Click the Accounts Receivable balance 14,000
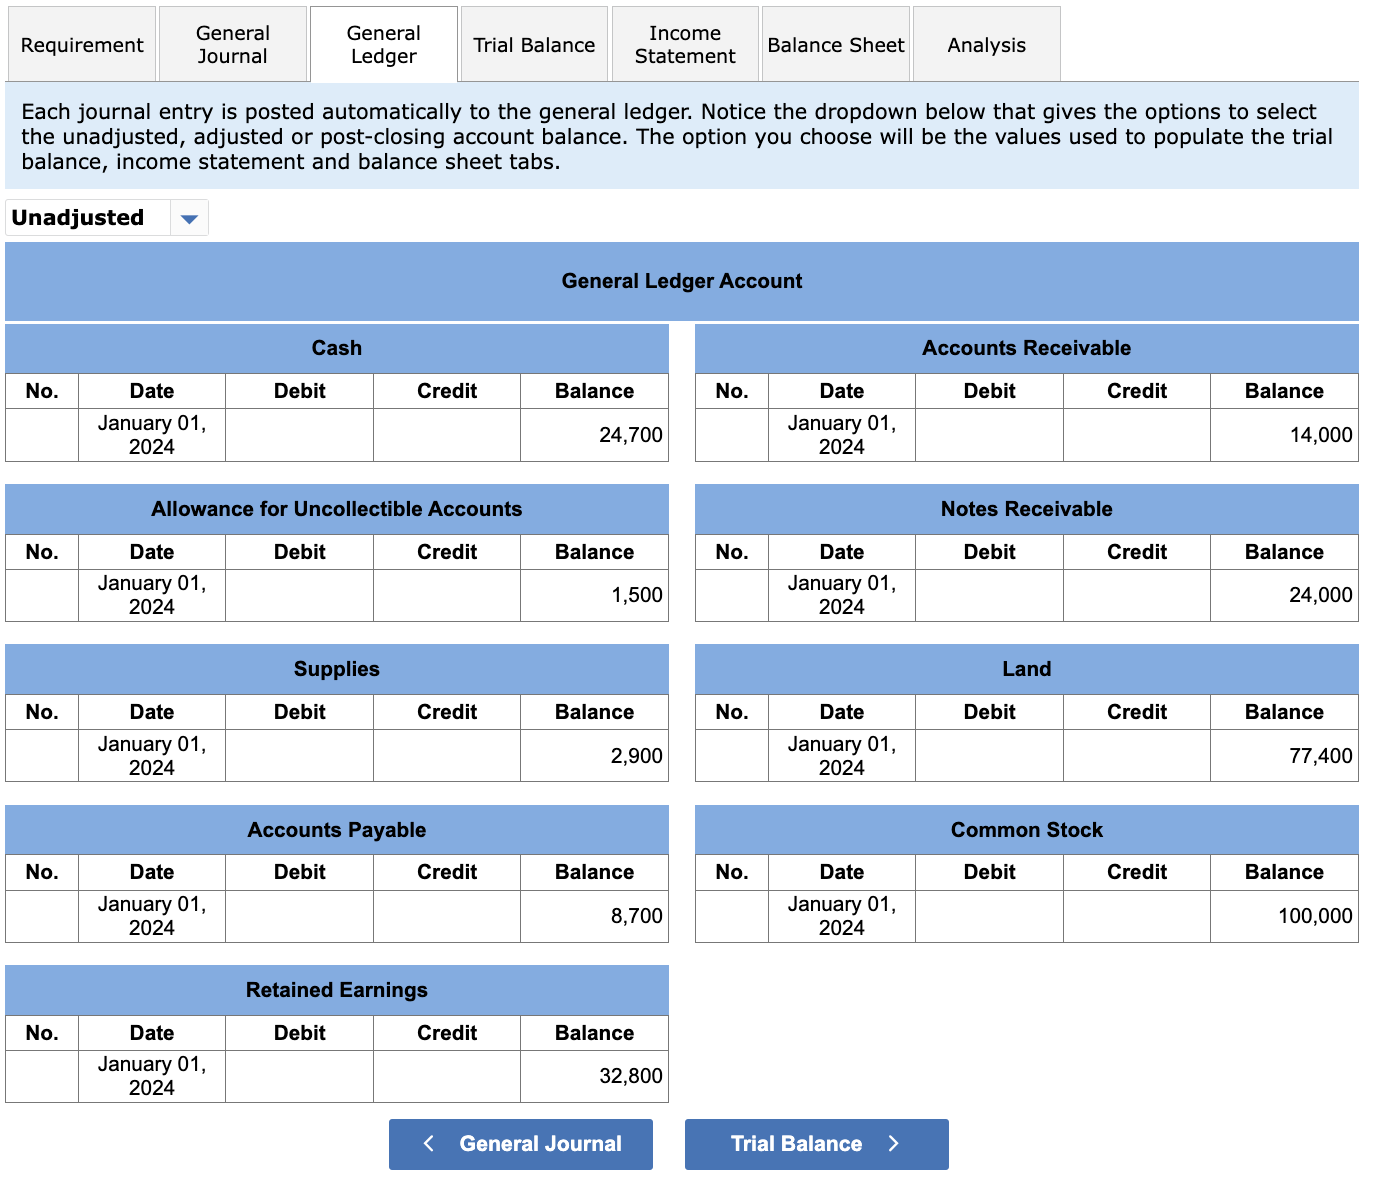 pos(1284,435)
